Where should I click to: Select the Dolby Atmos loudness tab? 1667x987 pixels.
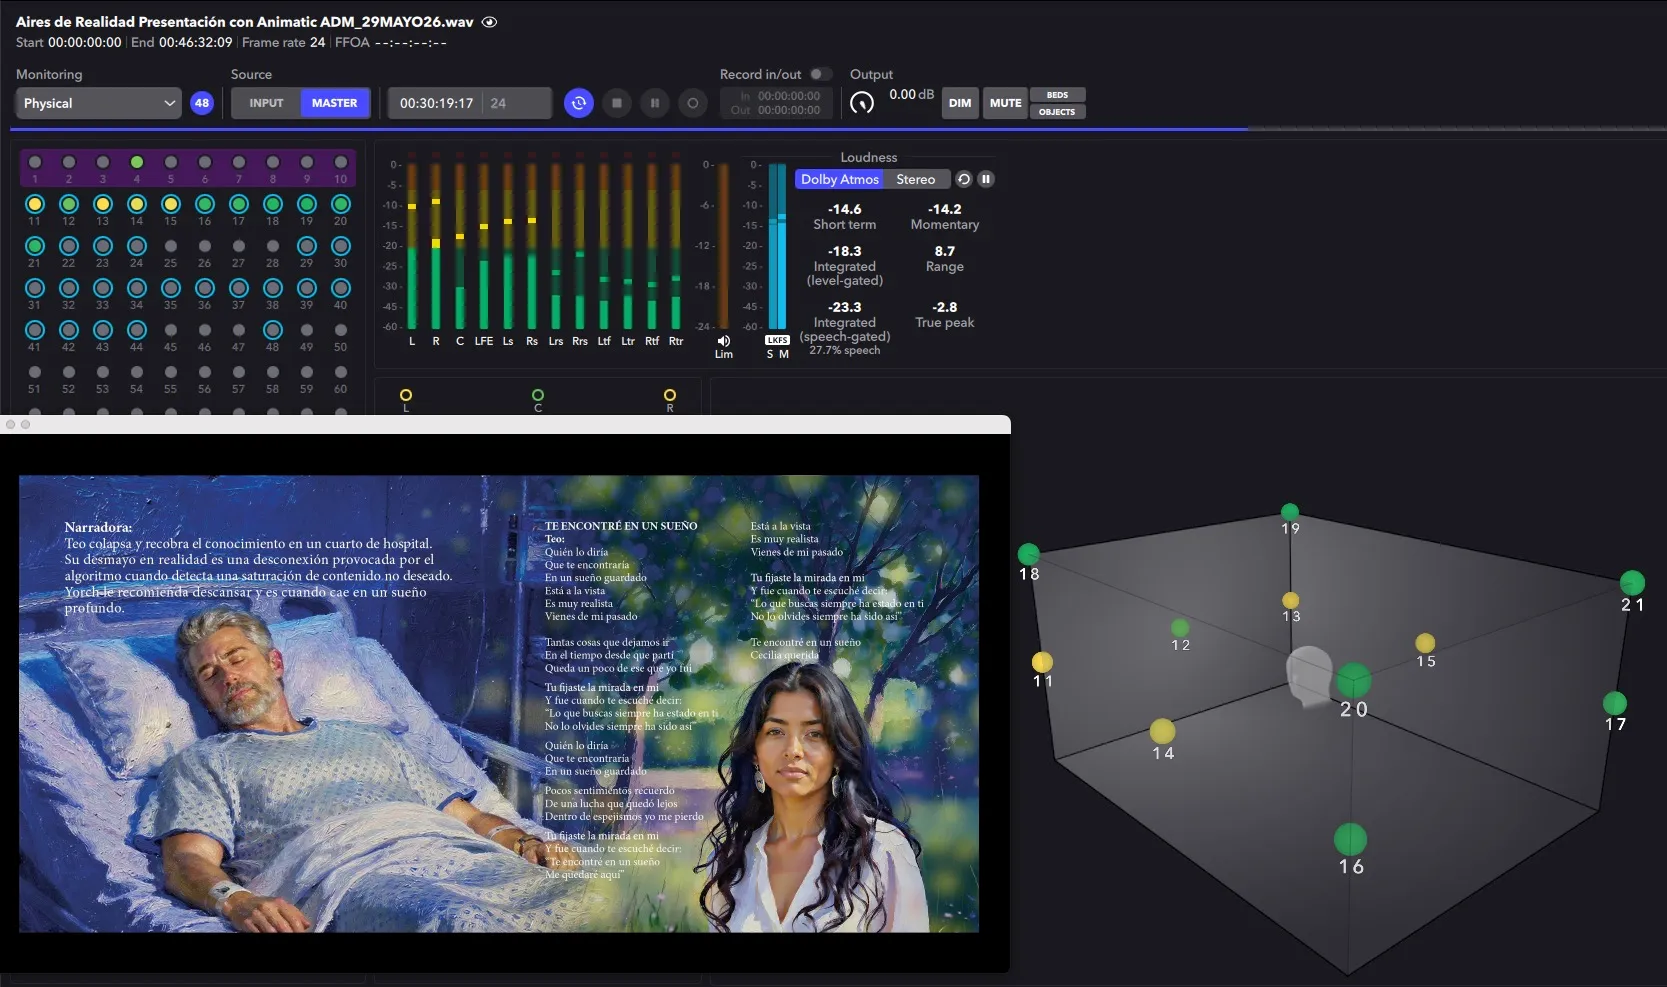click(839, 179)
